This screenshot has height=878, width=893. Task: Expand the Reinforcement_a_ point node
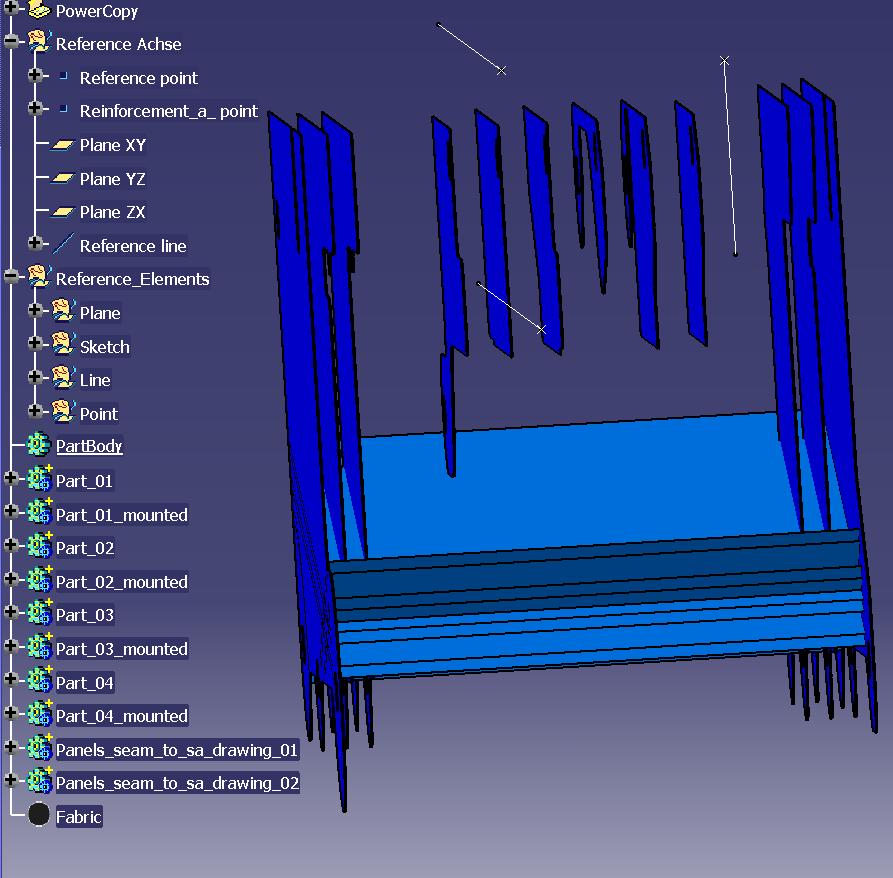click(35, 108)
